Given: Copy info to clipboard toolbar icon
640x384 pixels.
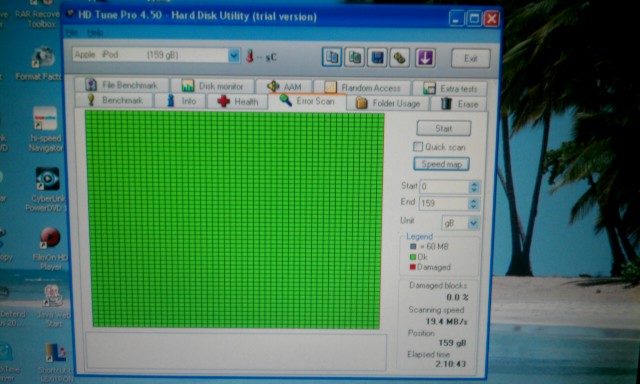Looking at the screenshot, I should (x=332, y=57).
